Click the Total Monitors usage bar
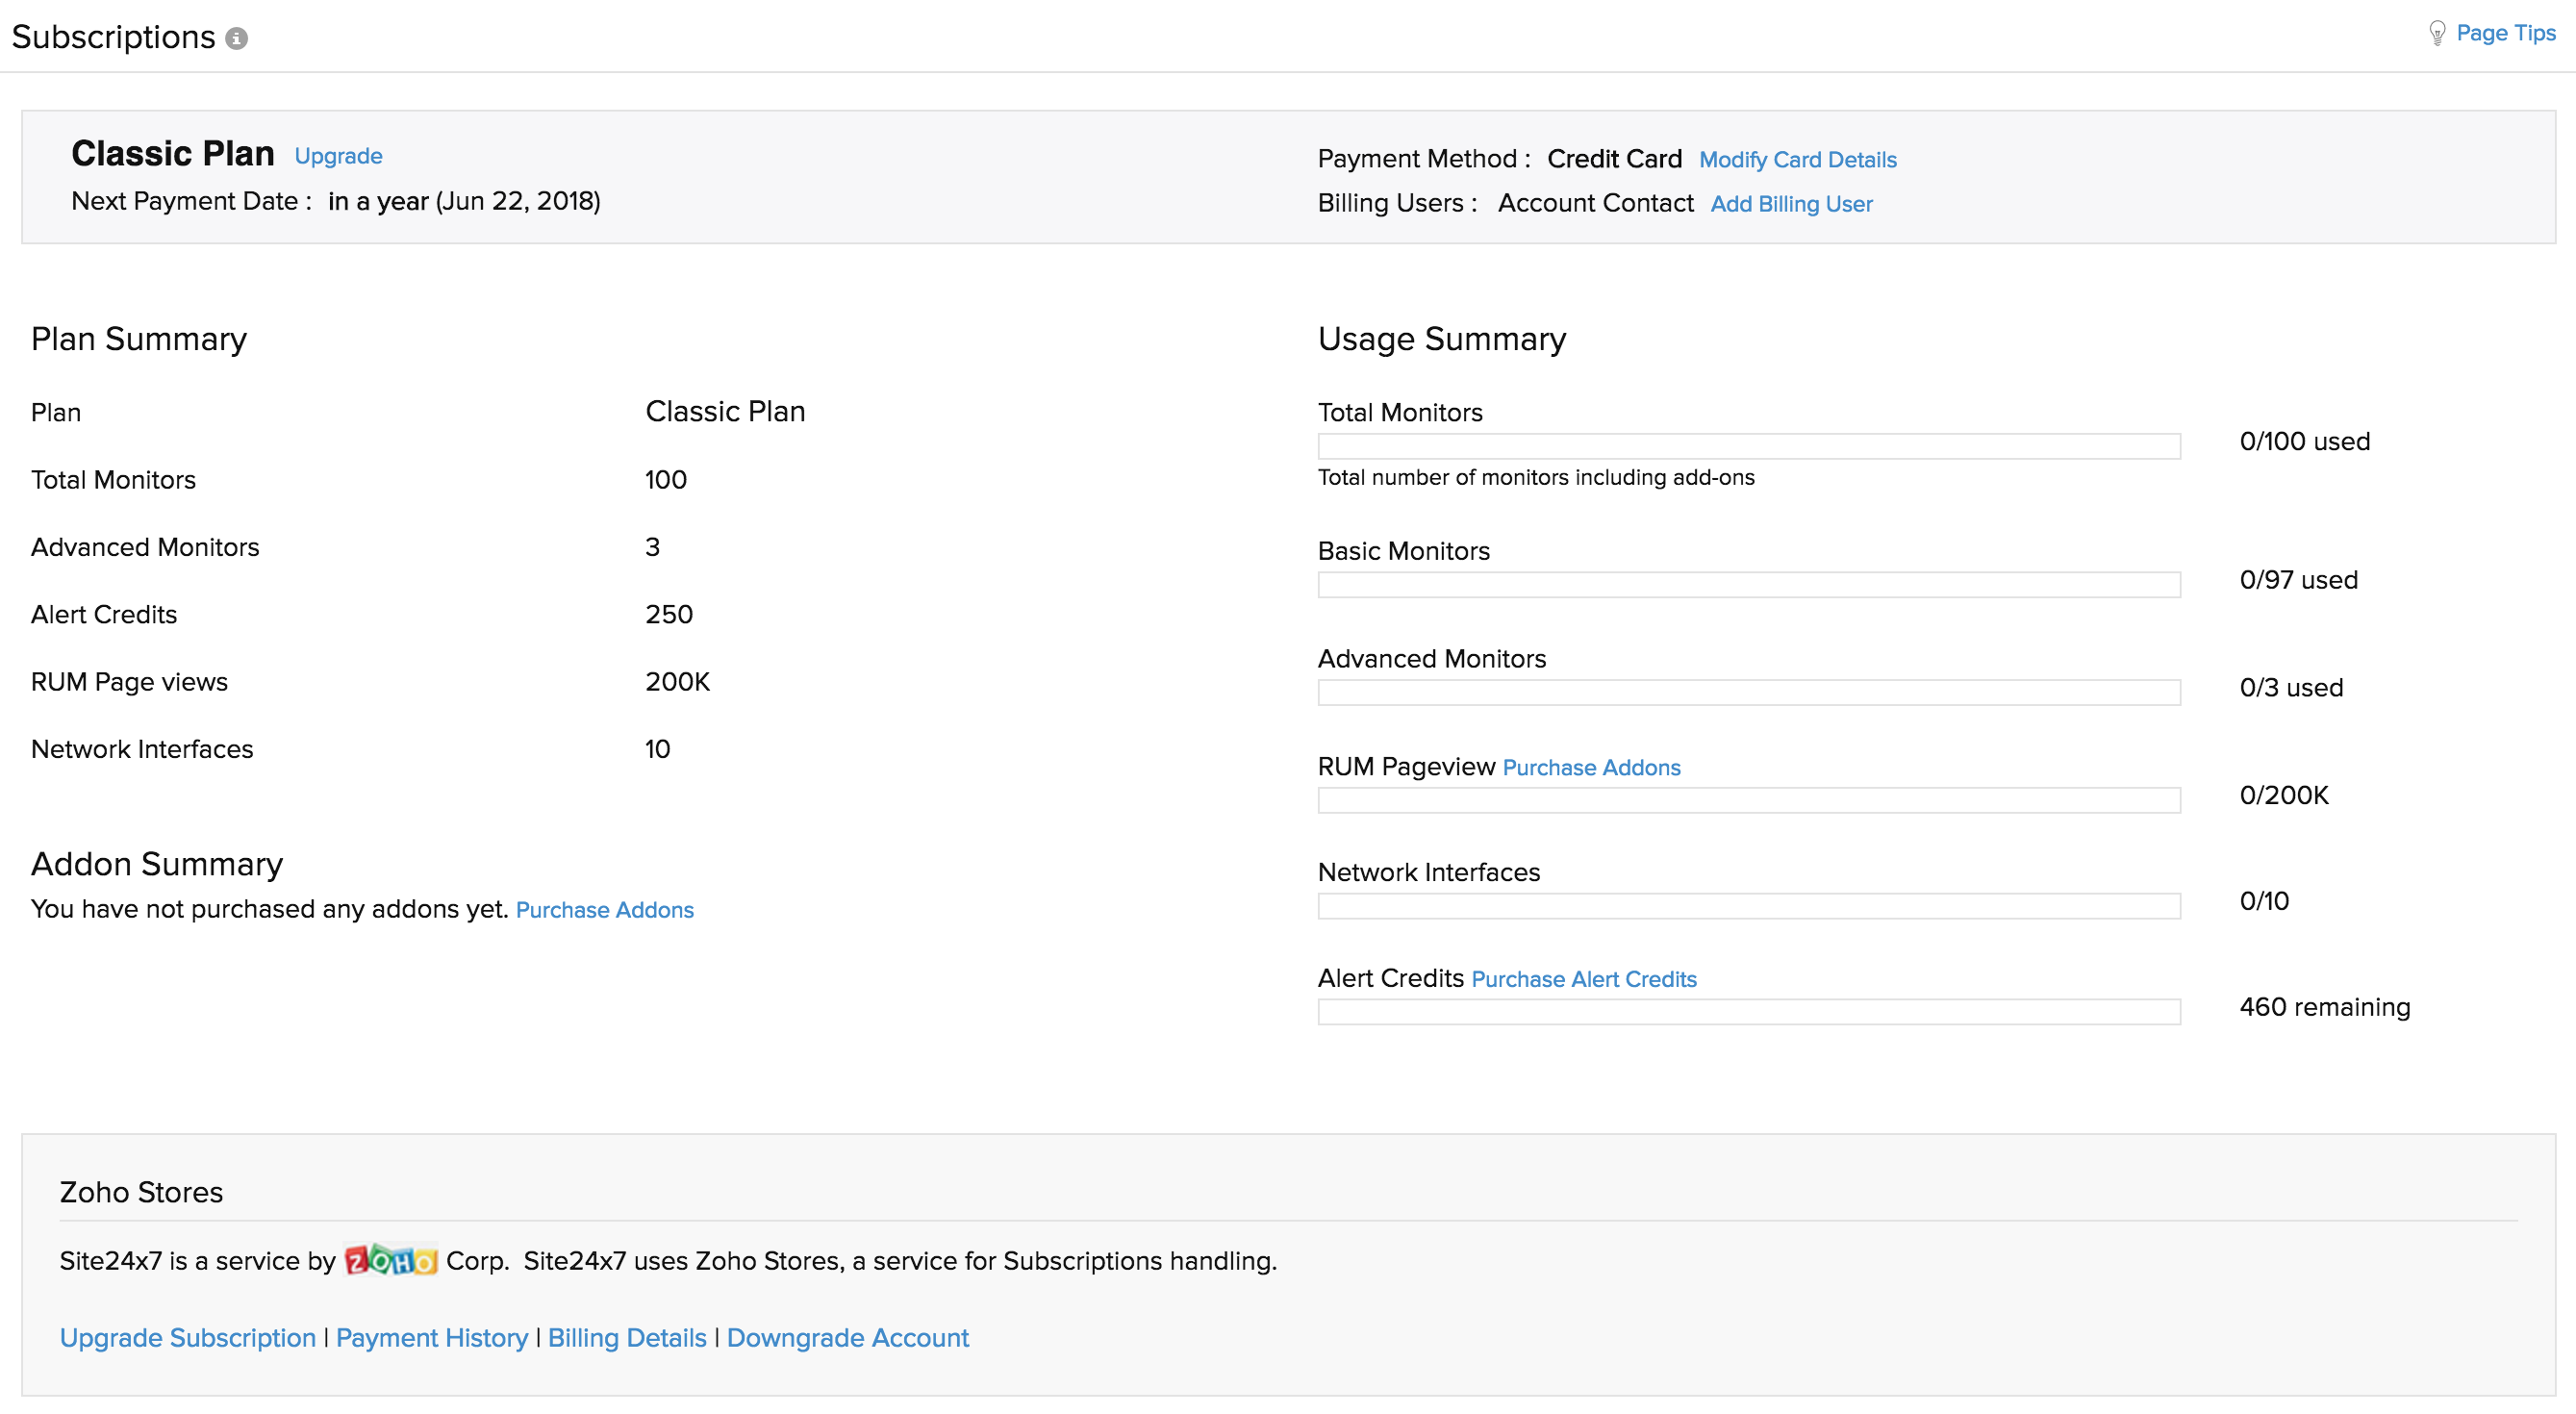Viewport: 2576px width, 1414px height. 1748,446
